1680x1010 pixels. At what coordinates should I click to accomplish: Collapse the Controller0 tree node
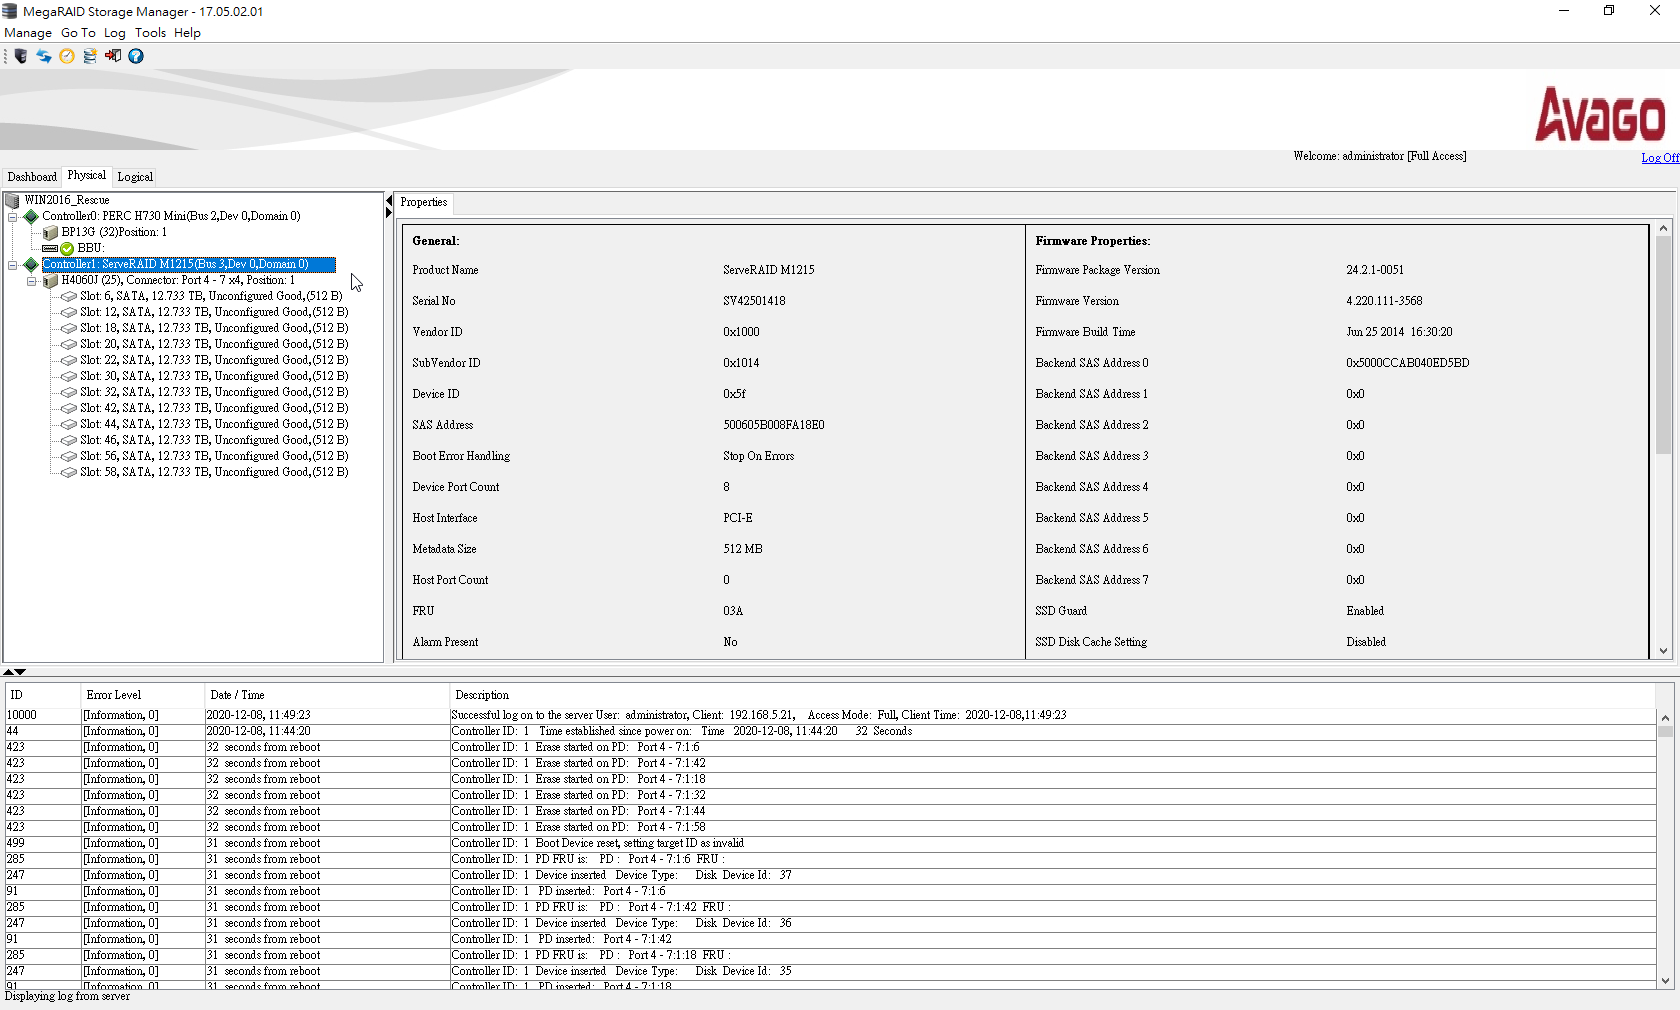point(13,216)
